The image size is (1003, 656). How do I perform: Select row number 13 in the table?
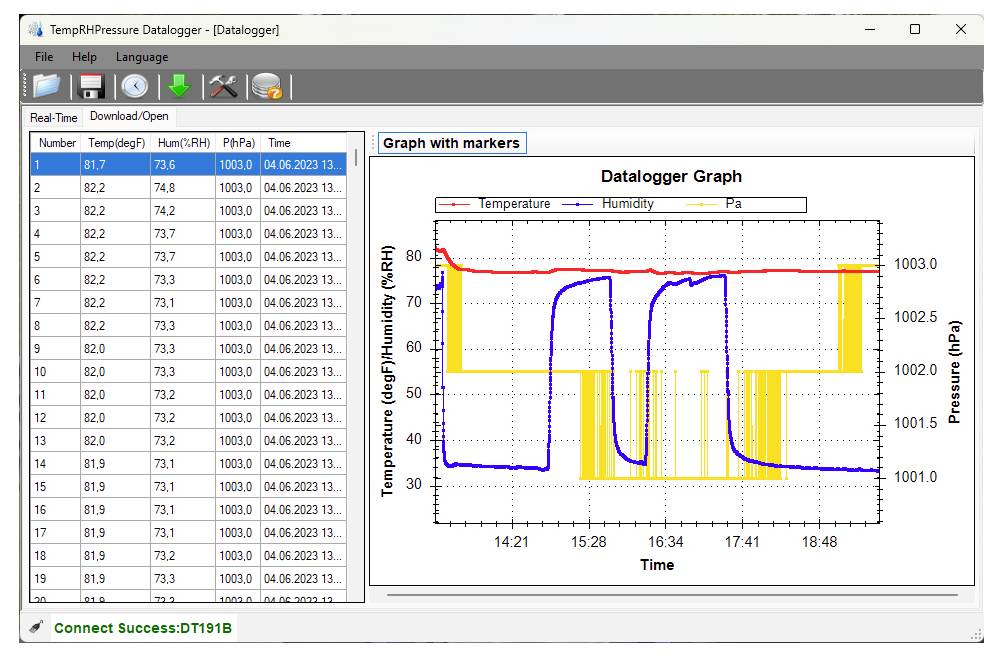click(189, 441)
